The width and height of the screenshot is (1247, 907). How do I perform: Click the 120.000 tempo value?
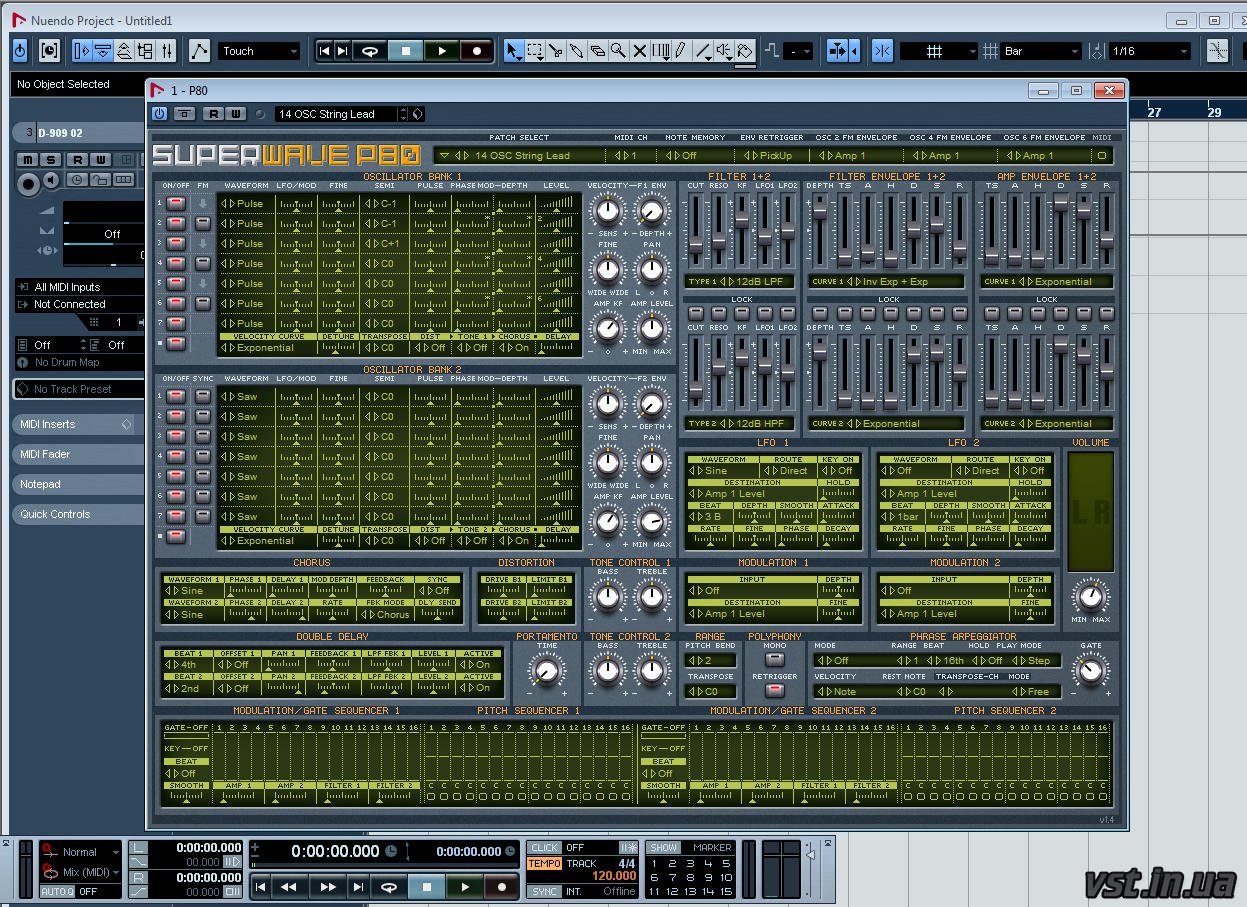coord(614,876)
